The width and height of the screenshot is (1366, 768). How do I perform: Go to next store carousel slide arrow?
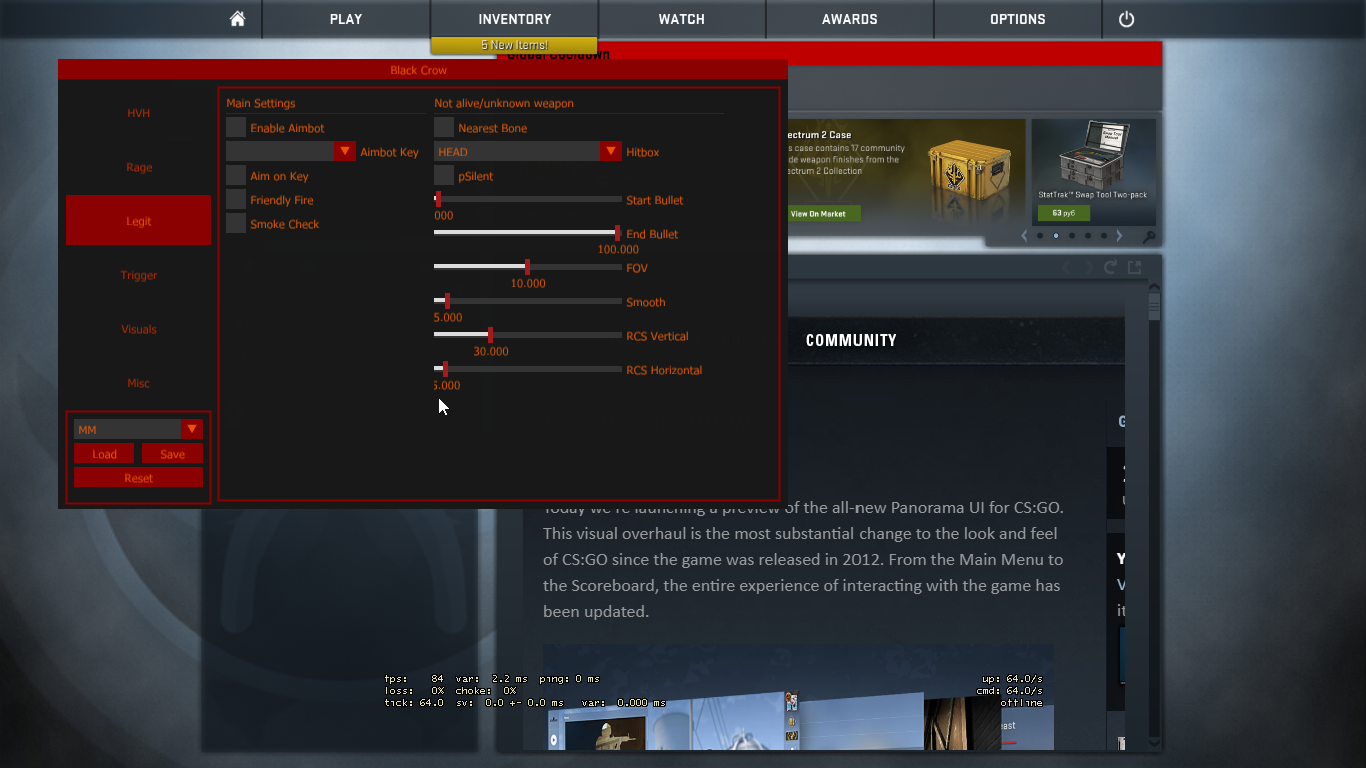coord(1119,236)
